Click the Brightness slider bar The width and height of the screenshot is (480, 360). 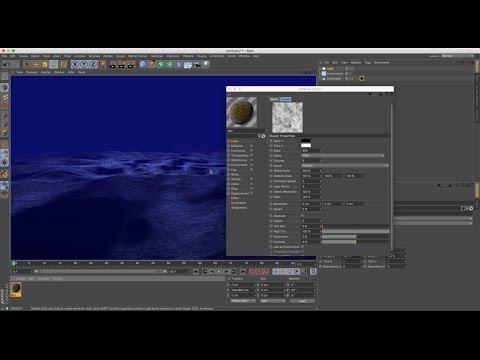(355, 237)
